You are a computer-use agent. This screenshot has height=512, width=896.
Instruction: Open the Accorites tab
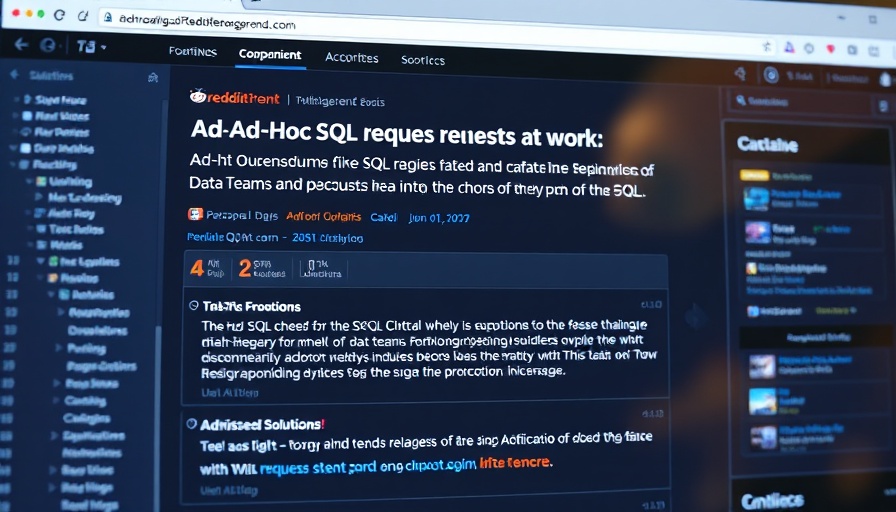[351, 57]
